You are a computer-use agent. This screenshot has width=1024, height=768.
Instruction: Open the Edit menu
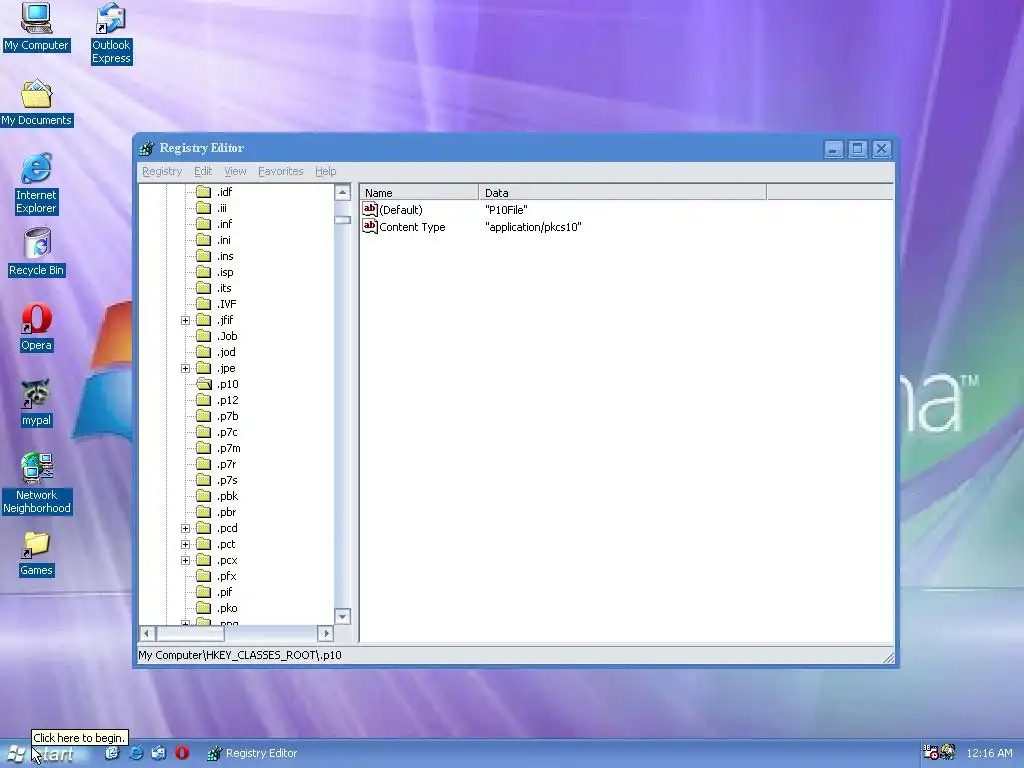pos(203,171)
